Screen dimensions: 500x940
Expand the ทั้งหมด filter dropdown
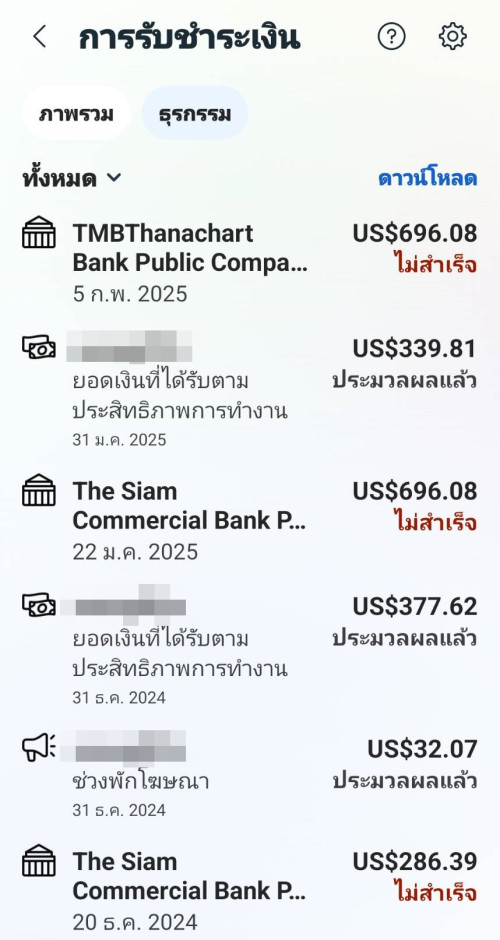coord(72,178)
